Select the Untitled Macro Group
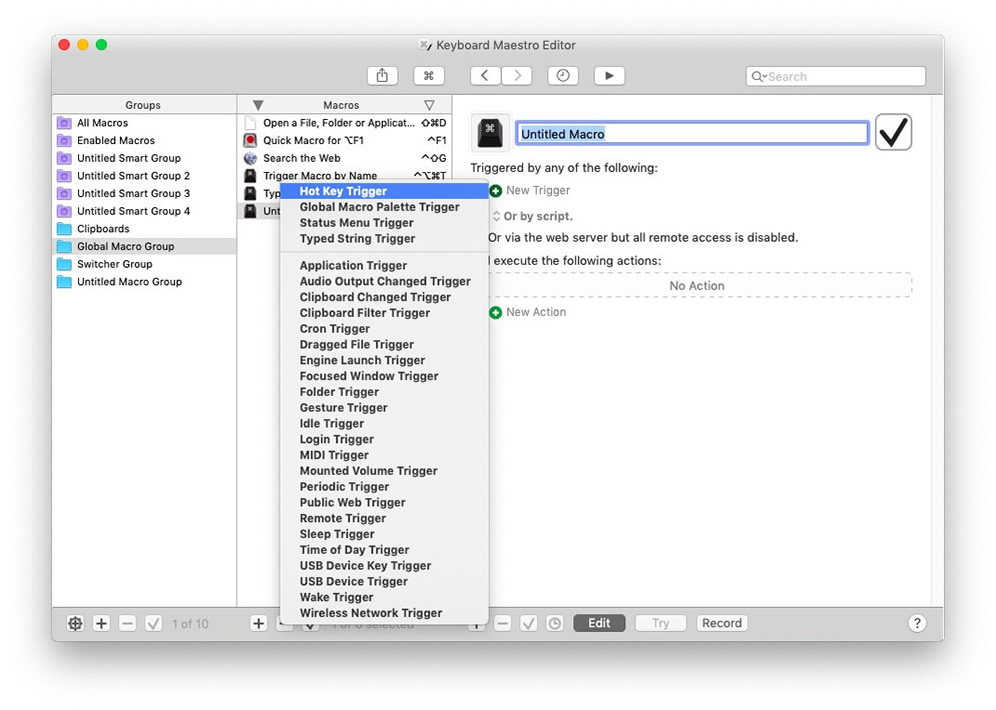 (x=144, y=282)
